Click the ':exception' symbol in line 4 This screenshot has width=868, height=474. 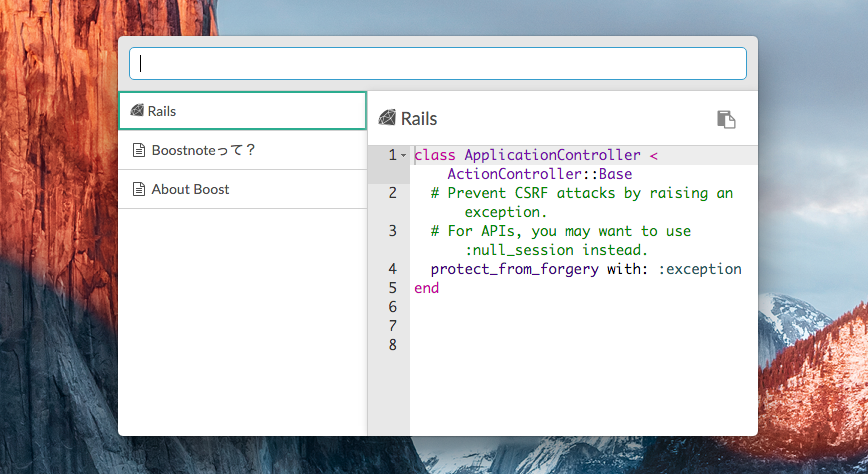point(700,269)
